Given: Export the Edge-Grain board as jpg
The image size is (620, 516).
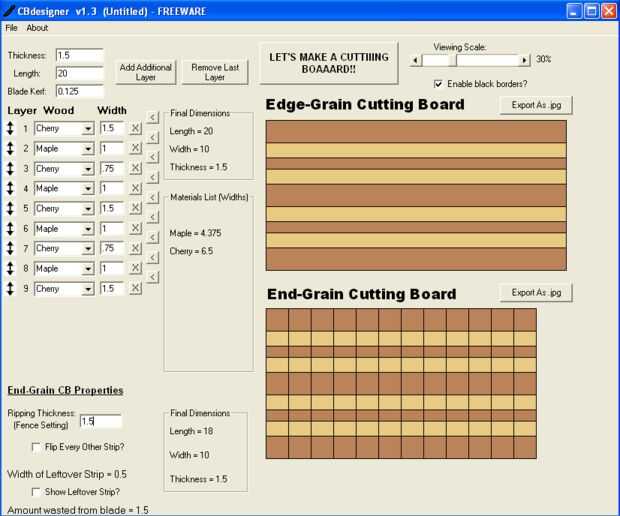Looking at the screenshot, I should [536, 105].
